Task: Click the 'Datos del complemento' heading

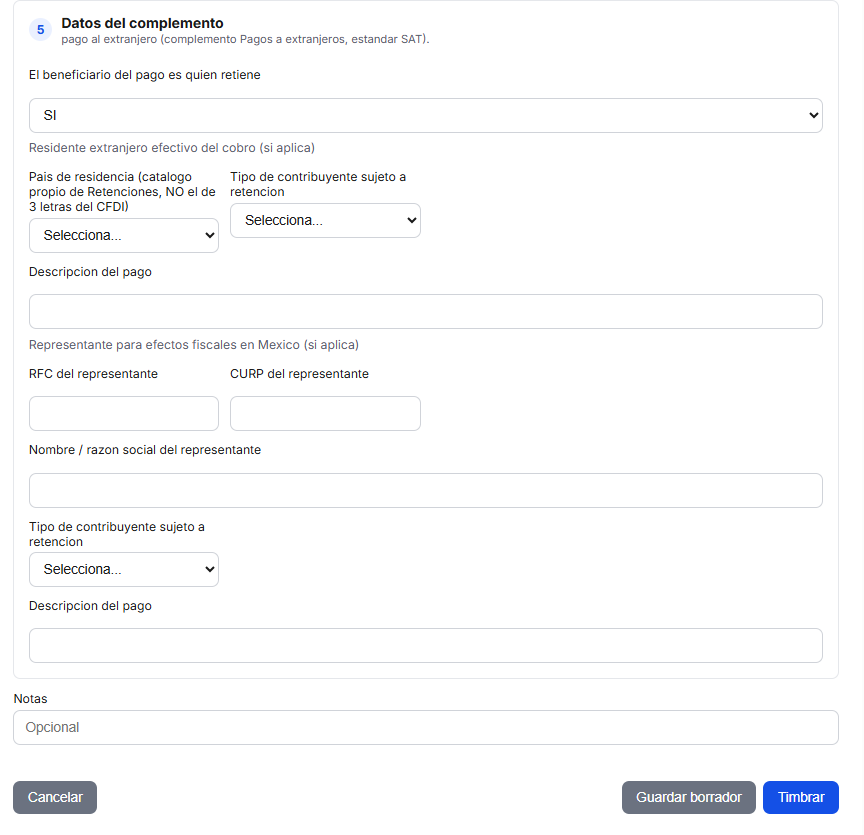Action: pos(142,23)
